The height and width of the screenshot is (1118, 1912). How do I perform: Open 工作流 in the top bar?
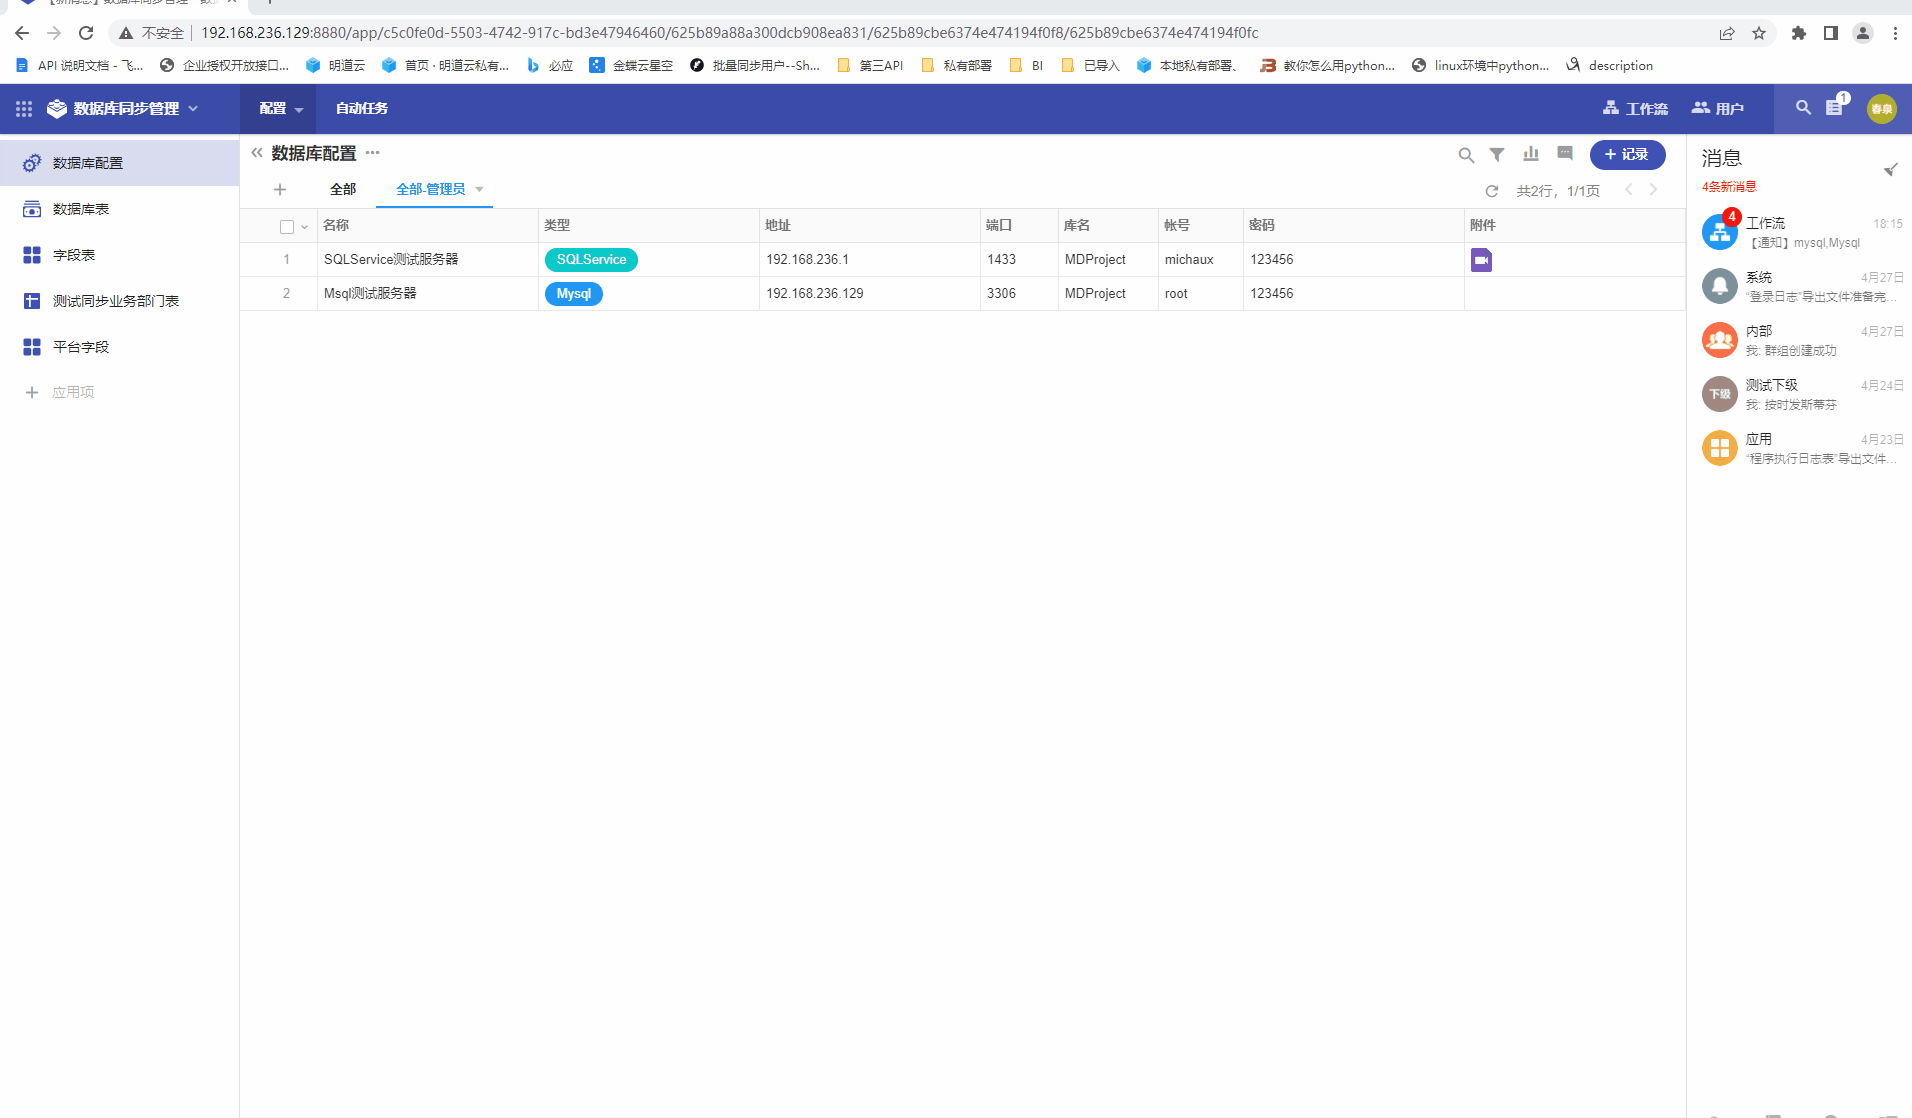pos(1635,109)
